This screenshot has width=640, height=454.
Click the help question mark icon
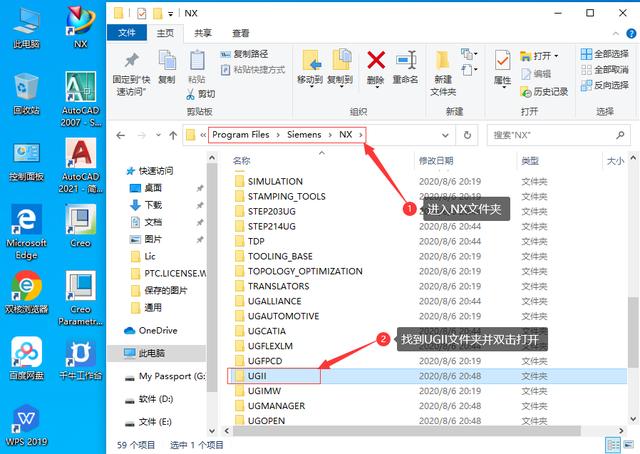pyautogui.click(x=631, y=33)
